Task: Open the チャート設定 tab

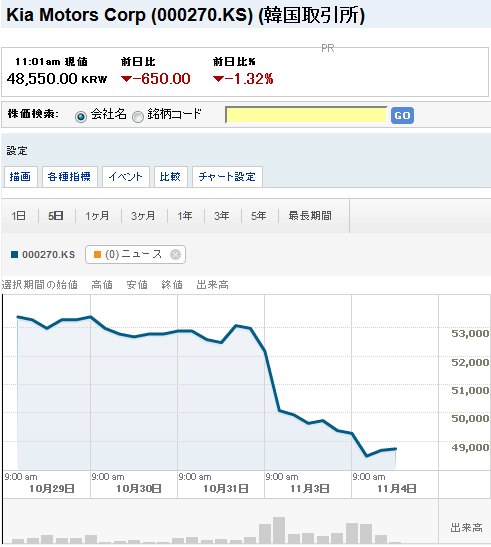Action: (x=227, y=177)
